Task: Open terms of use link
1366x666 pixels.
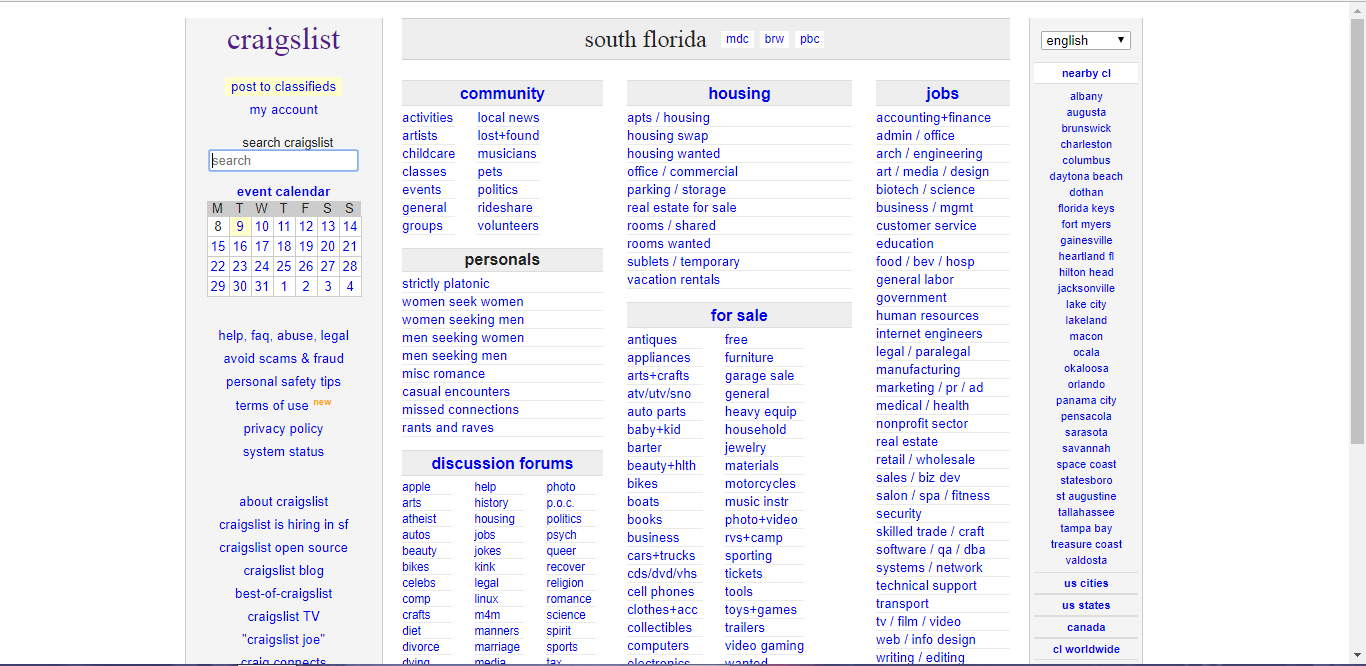Action: coord(272,405)
